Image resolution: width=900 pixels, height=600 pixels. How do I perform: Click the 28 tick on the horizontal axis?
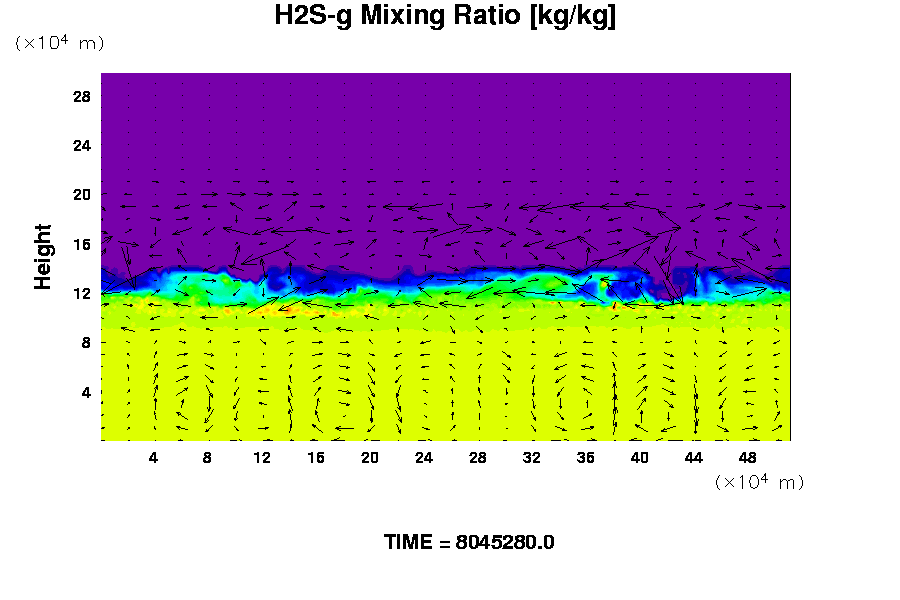[477, 457]
